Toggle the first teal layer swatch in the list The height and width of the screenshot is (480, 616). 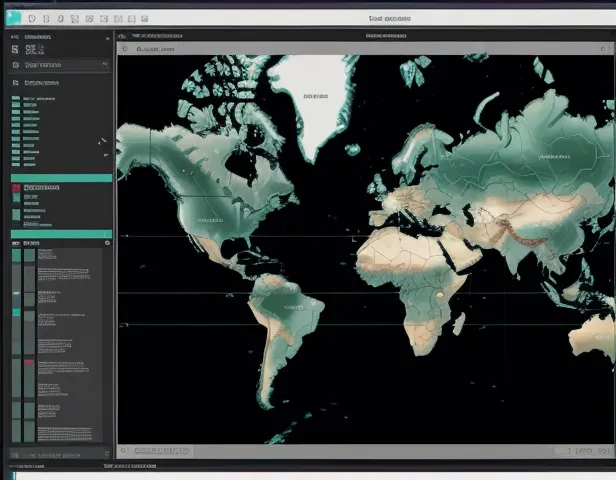(15, 100)
